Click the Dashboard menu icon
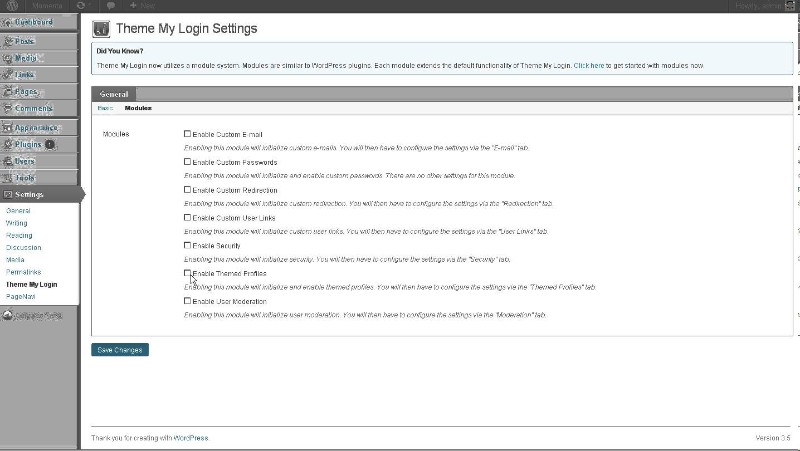This screenshot has width=800, height=451. click(x=7, y=23)
